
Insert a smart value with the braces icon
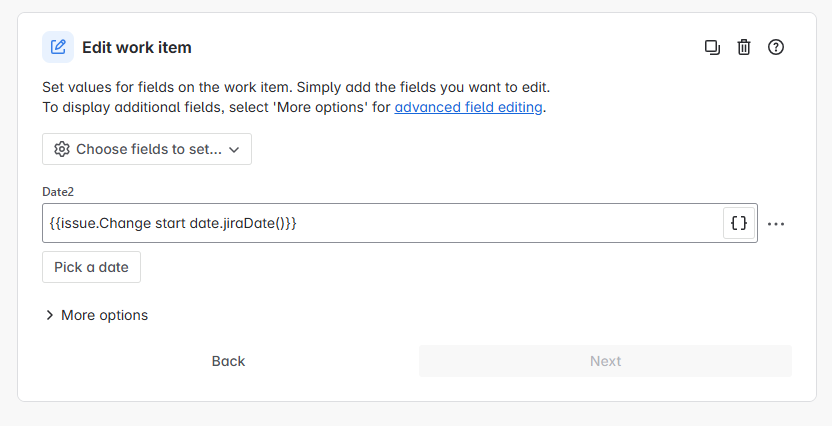(x=739, y=223)
